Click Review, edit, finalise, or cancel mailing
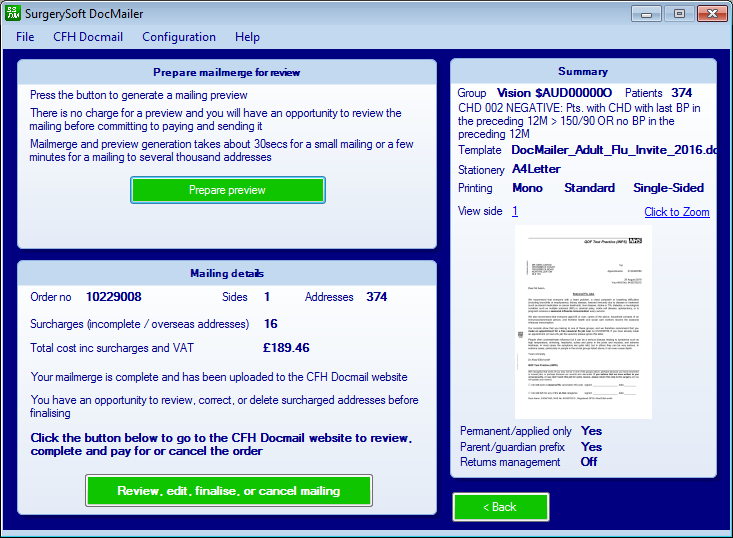733x538 pixels. [229, 491]
